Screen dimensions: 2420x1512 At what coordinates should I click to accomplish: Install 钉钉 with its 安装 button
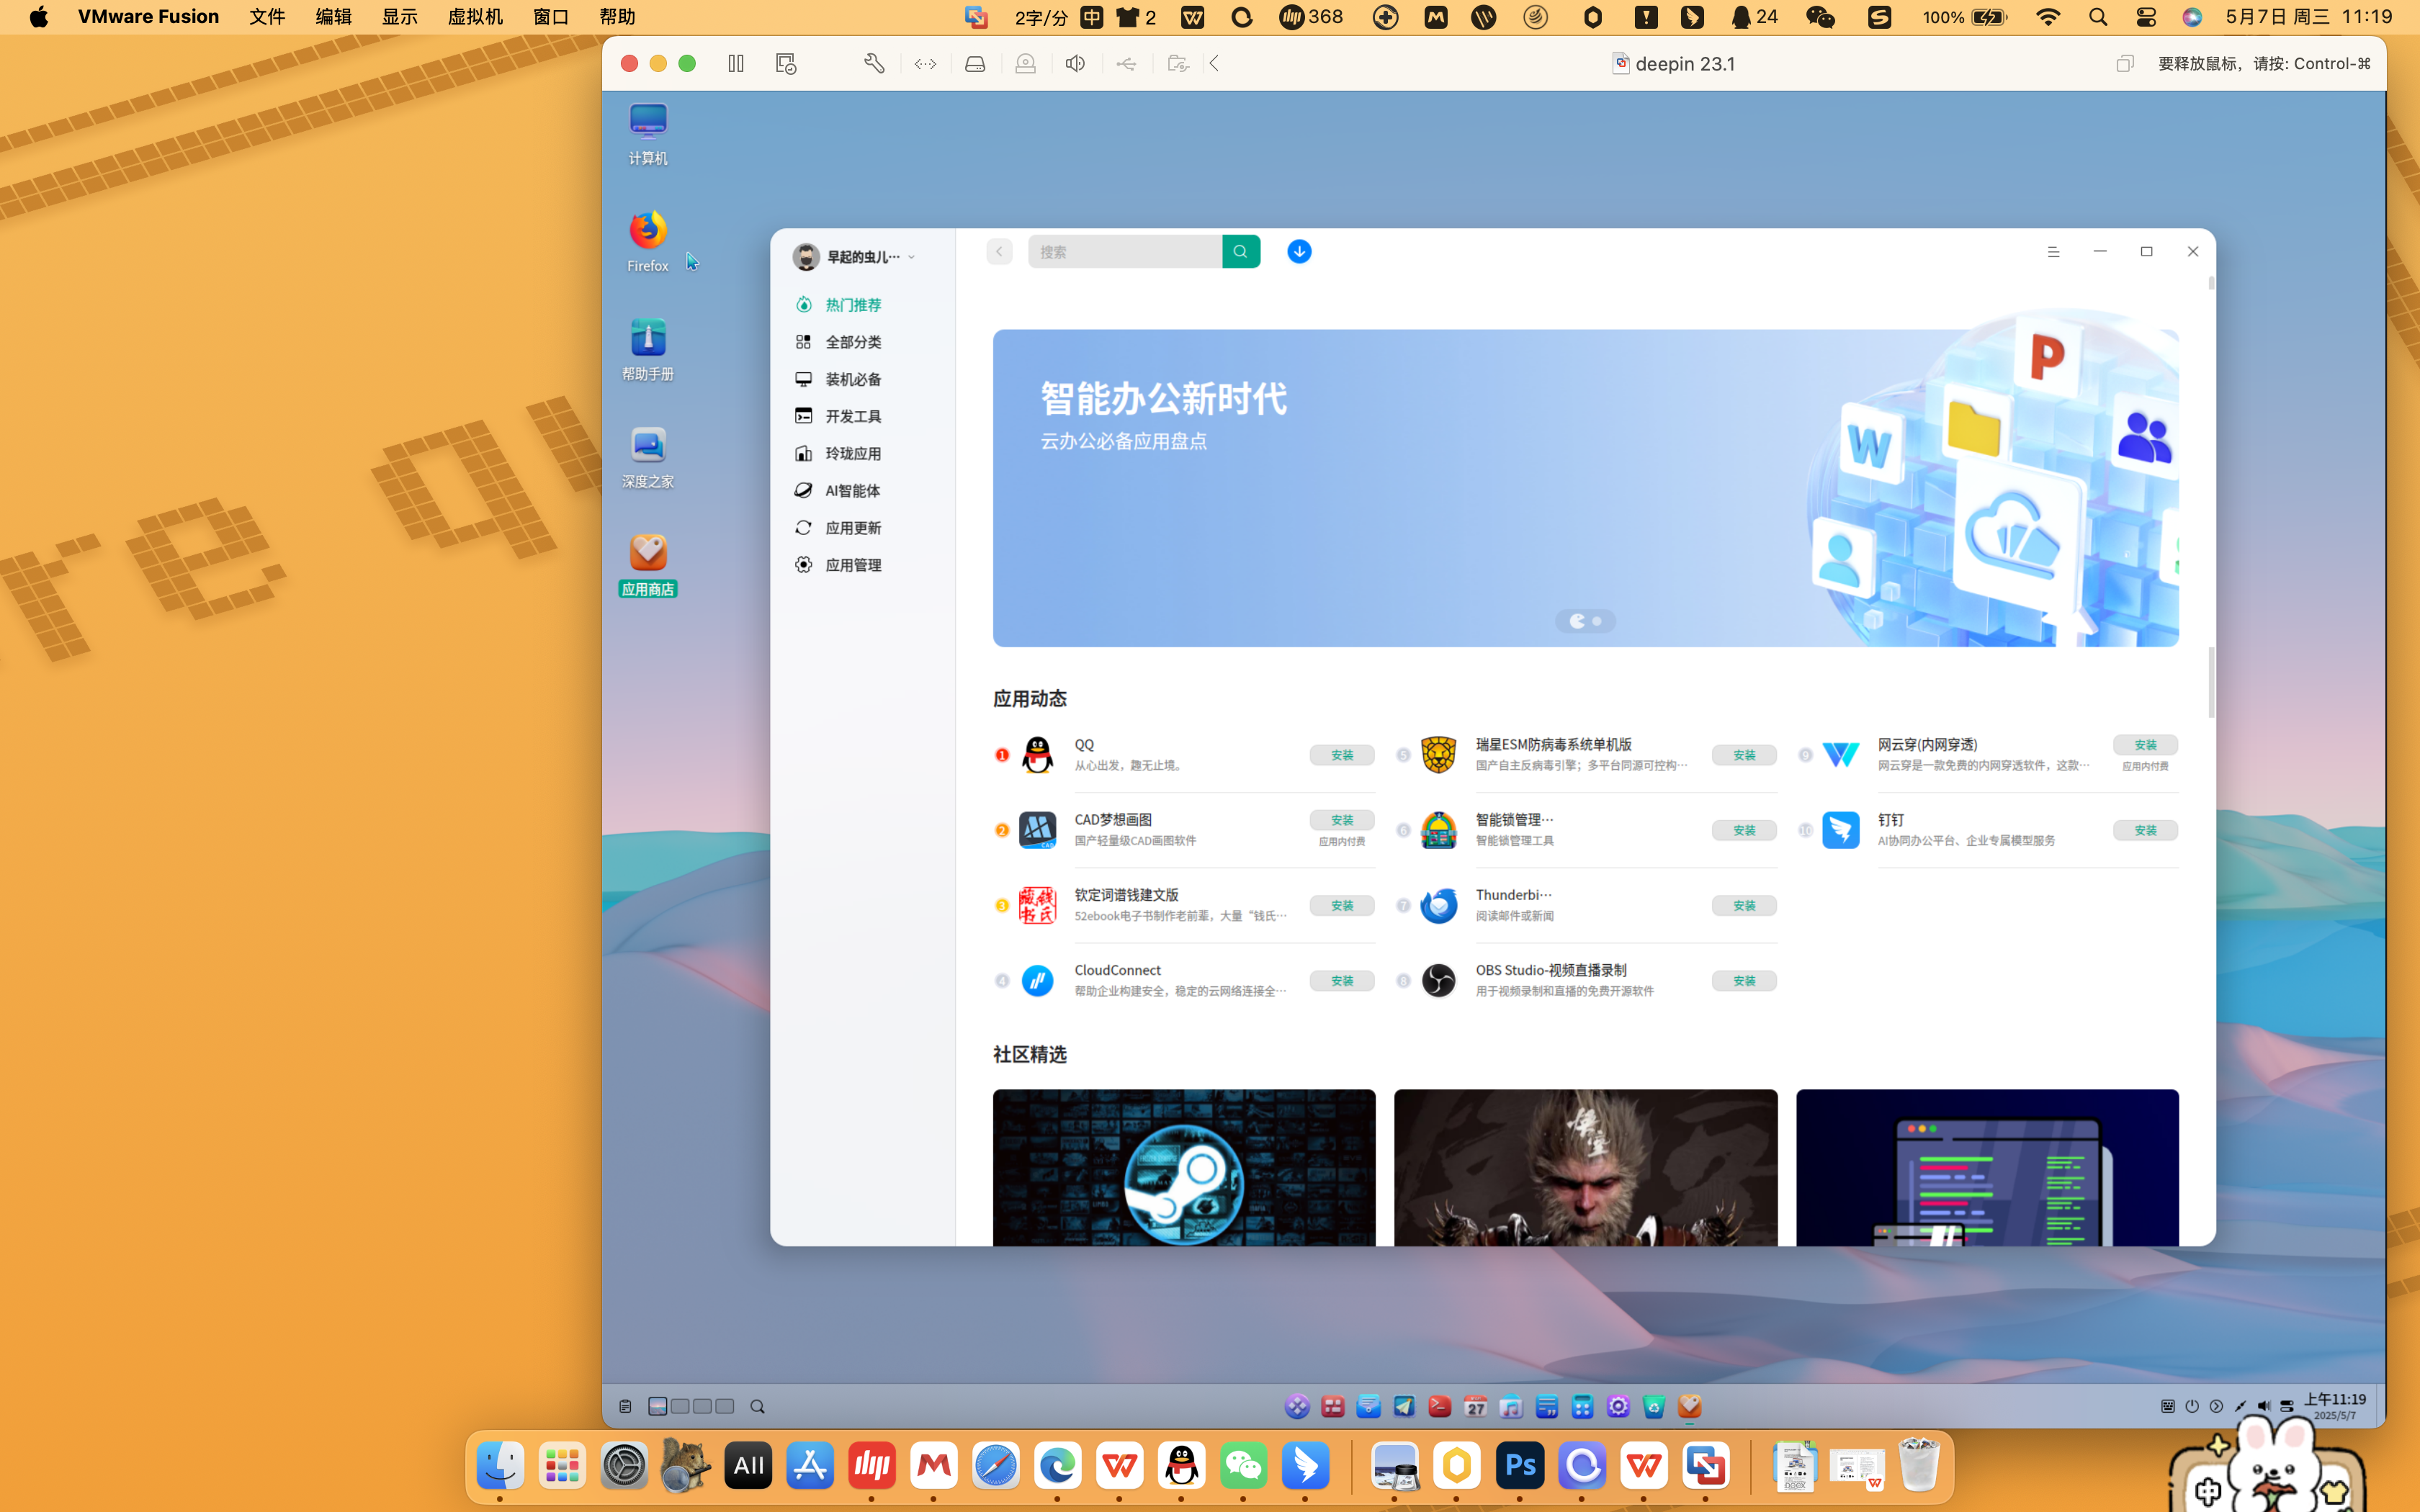pos(2145,830)
